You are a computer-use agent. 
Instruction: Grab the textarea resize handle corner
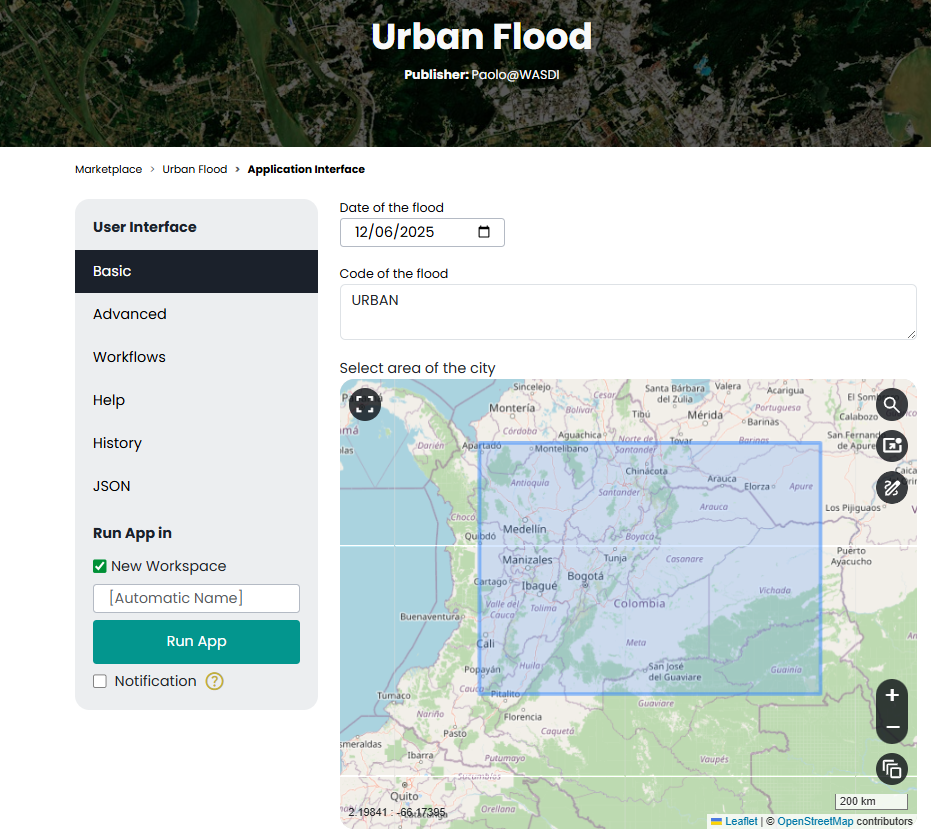911,334
